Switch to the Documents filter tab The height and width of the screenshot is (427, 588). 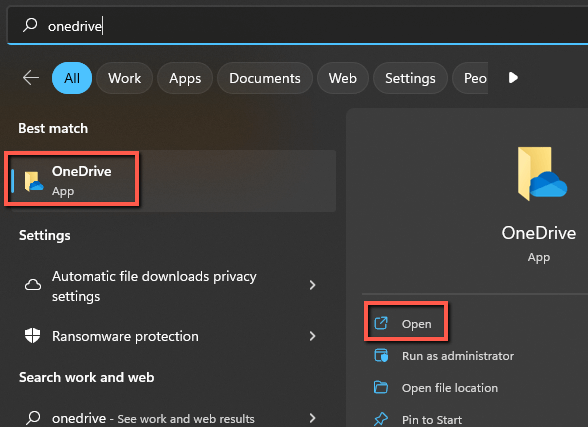pyautogui.click(x=265, y=78)
